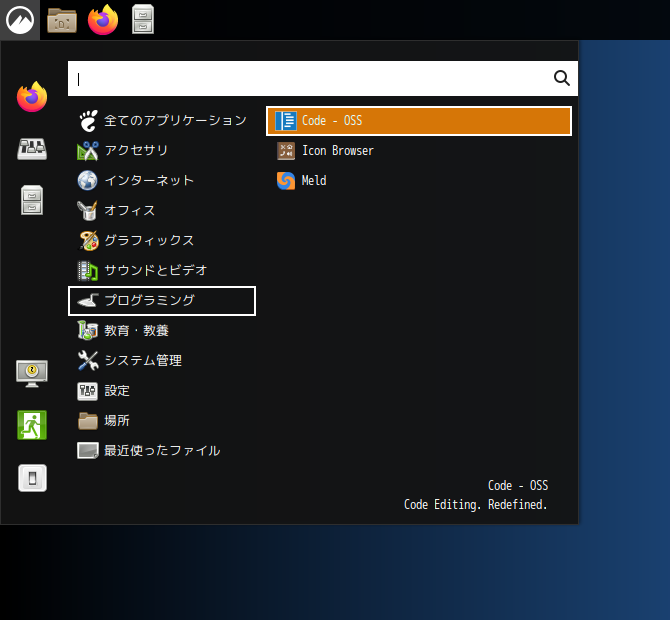670x620 pixels.
Task: Click the recent files document icon
Action: (x=88, y=451)
